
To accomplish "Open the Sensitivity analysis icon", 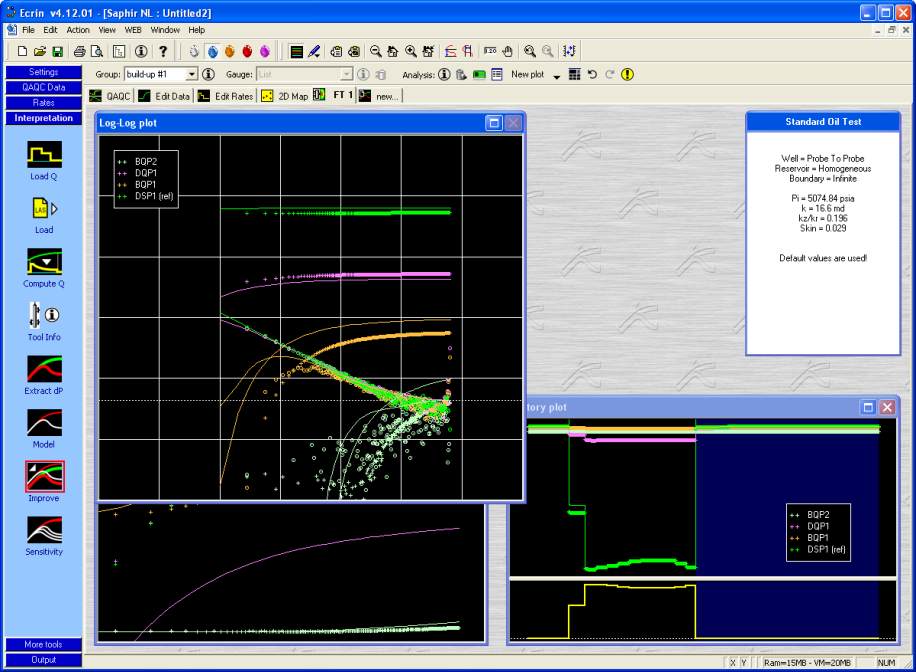I will pyautogui.click(x=44, y=530).
